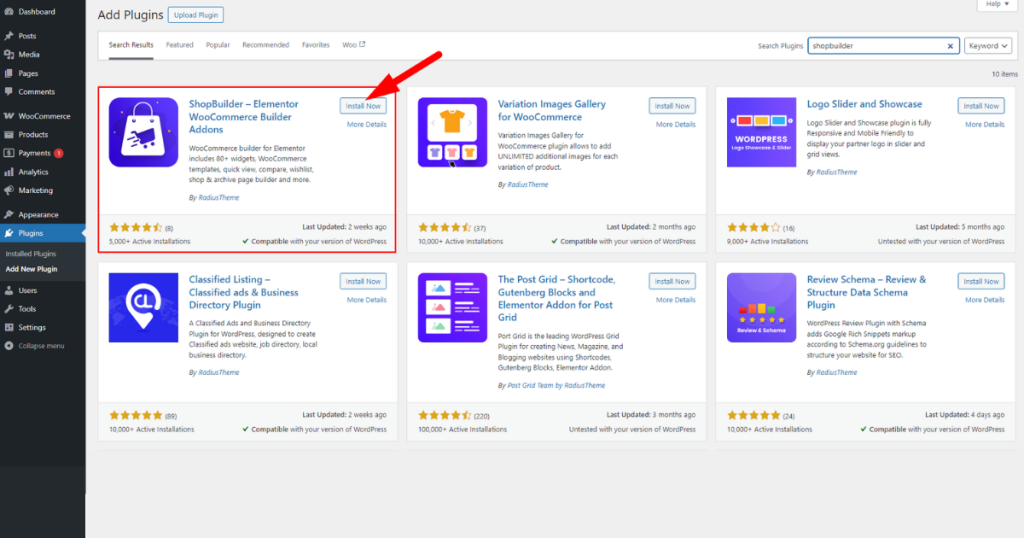Image resolution: width=1024 pixels, height=538 pixels.
Task: Install Variation Images Gallery for WooCommerce
Action: click(672, 106)
